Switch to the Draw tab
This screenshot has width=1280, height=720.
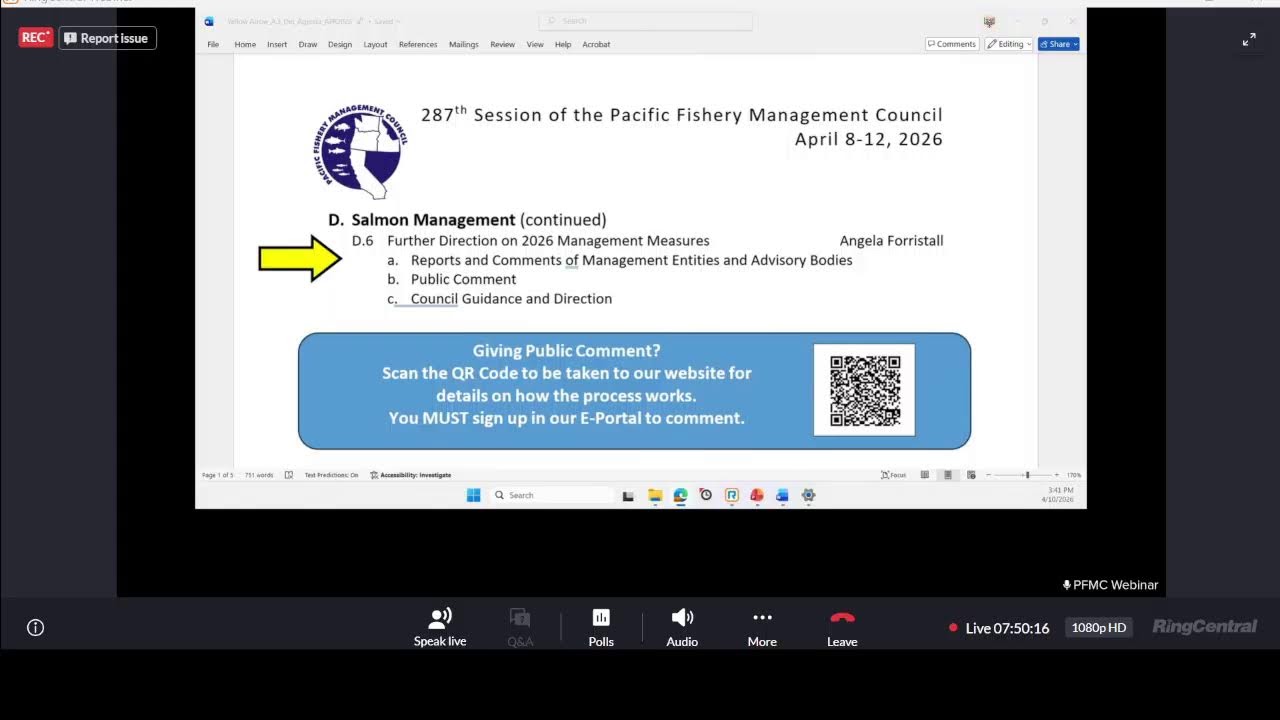pyautogui.click(x=308, y=45)
